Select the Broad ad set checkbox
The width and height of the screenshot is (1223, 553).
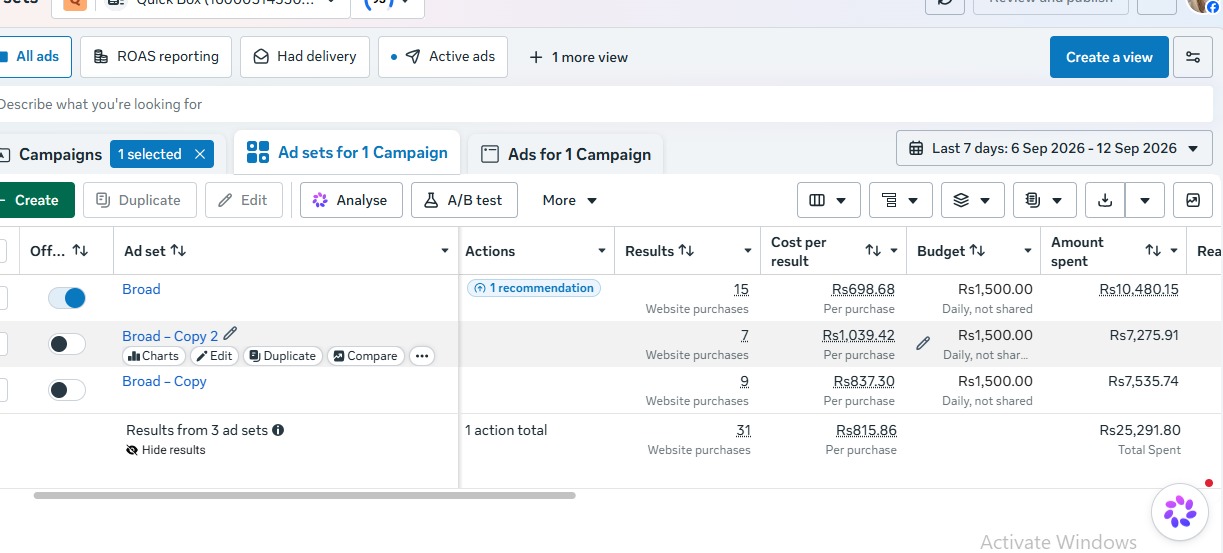tap(2, 298)
